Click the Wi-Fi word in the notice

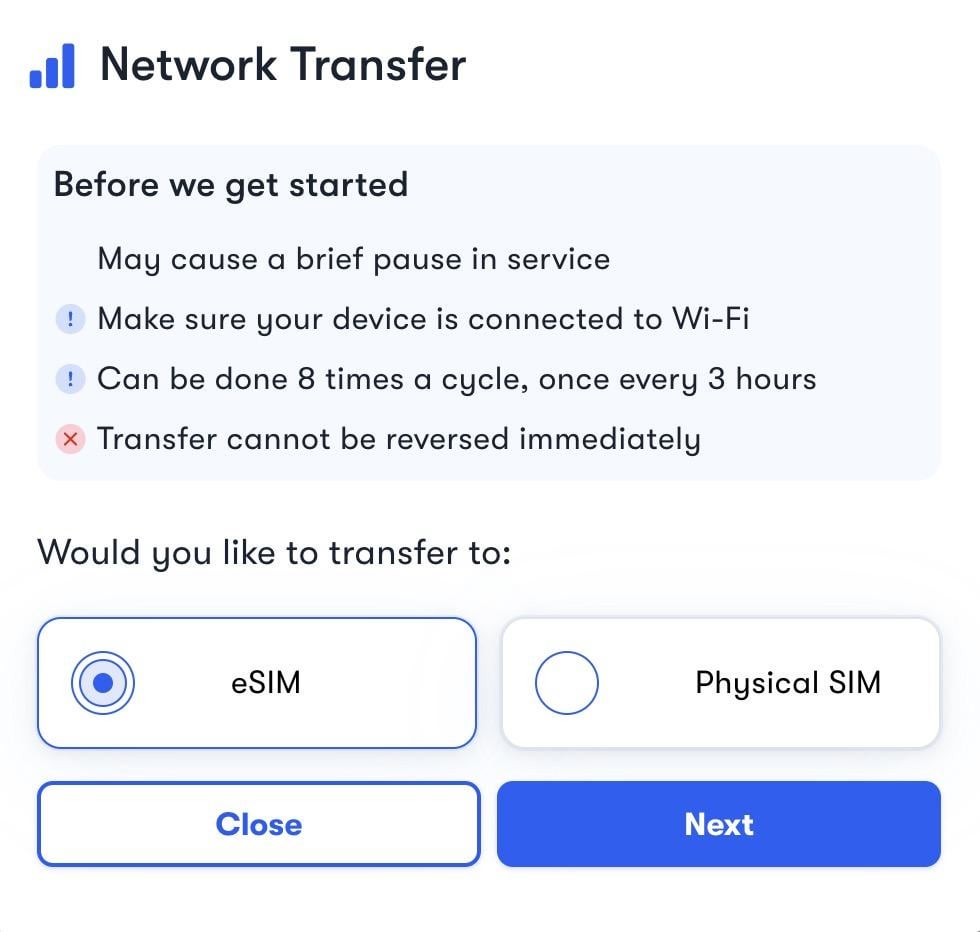(x=711, y=318)
